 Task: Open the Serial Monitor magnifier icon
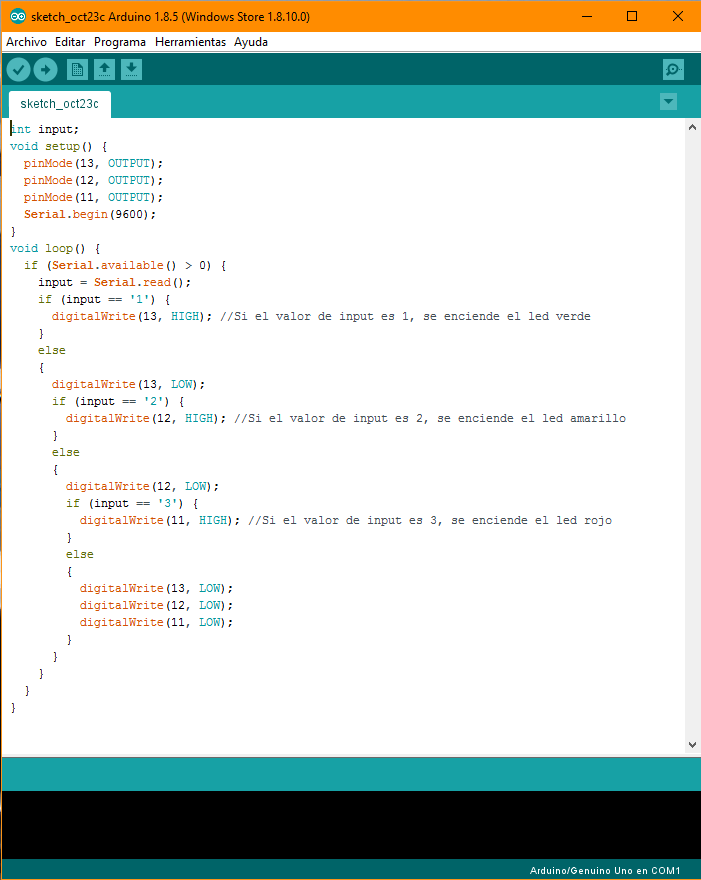(673, 70)
